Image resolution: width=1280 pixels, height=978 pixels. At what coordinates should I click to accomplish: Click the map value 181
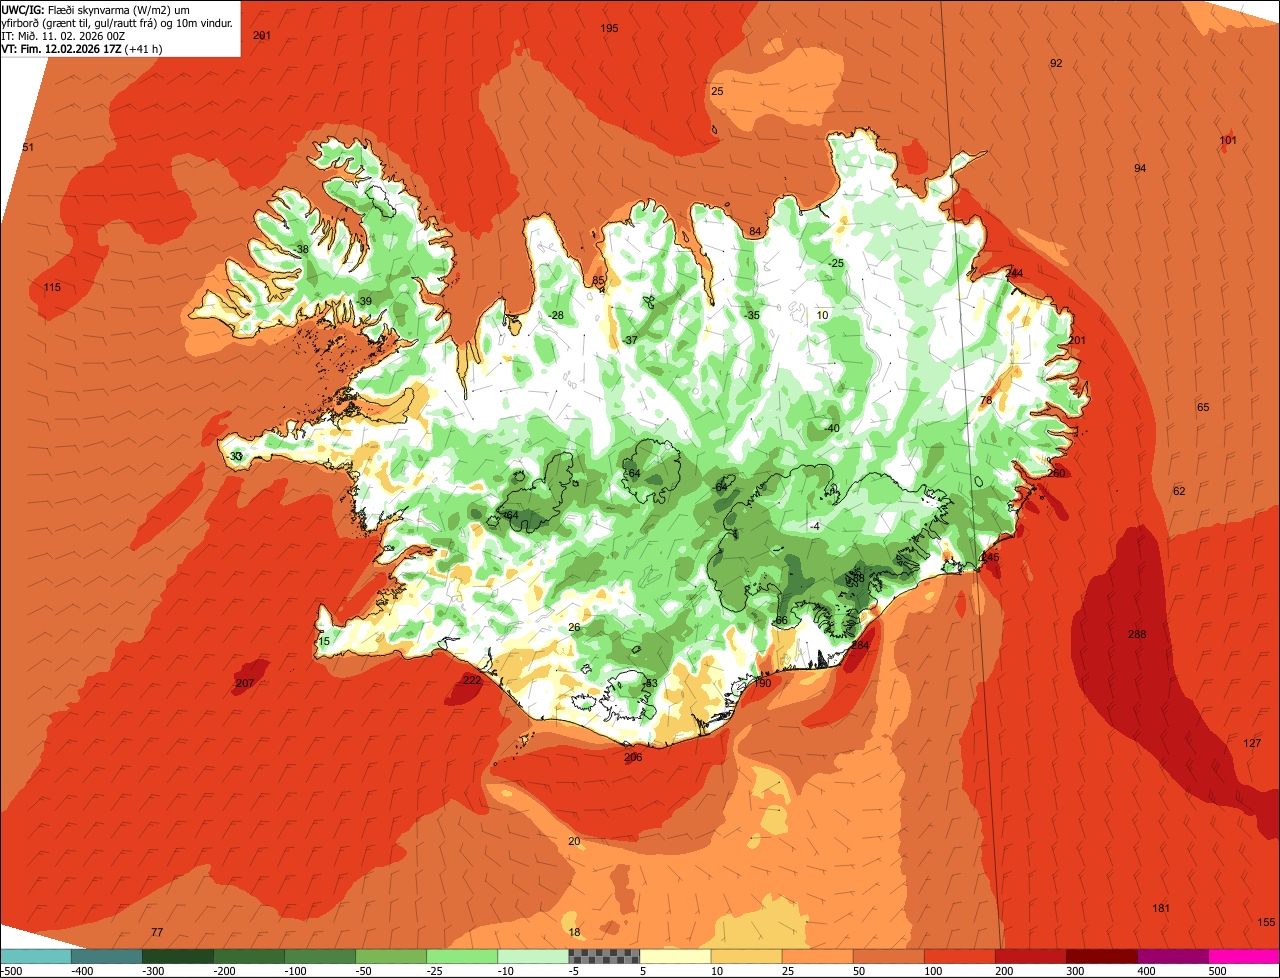(x=1161, y=908)
